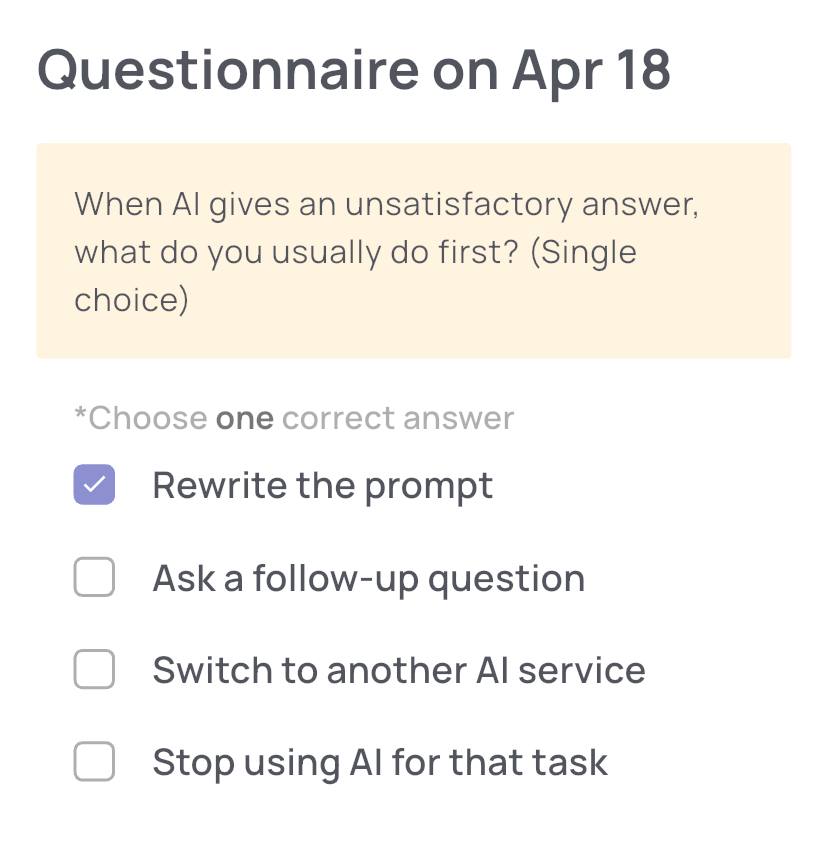Screen dimensions: 828x848
Task: Click the word "Questionnaire" in the heading
Action: click(228, 70)
